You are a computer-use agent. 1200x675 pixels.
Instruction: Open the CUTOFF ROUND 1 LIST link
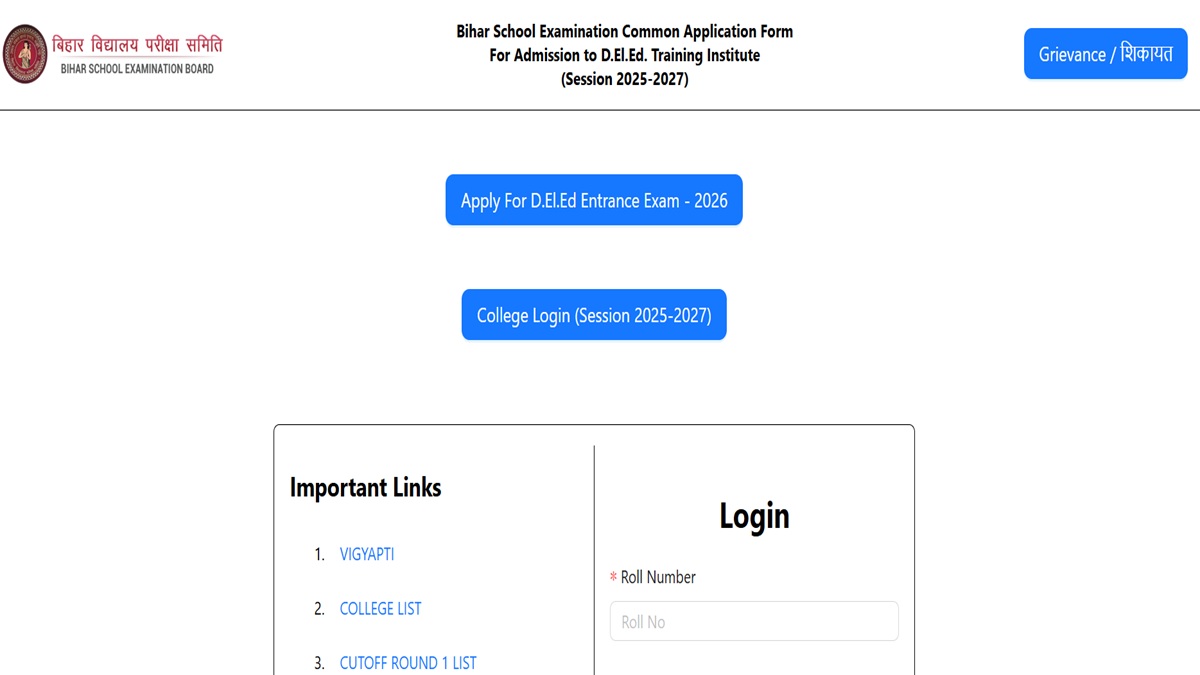pyautogui.click(x=408, y=662)
